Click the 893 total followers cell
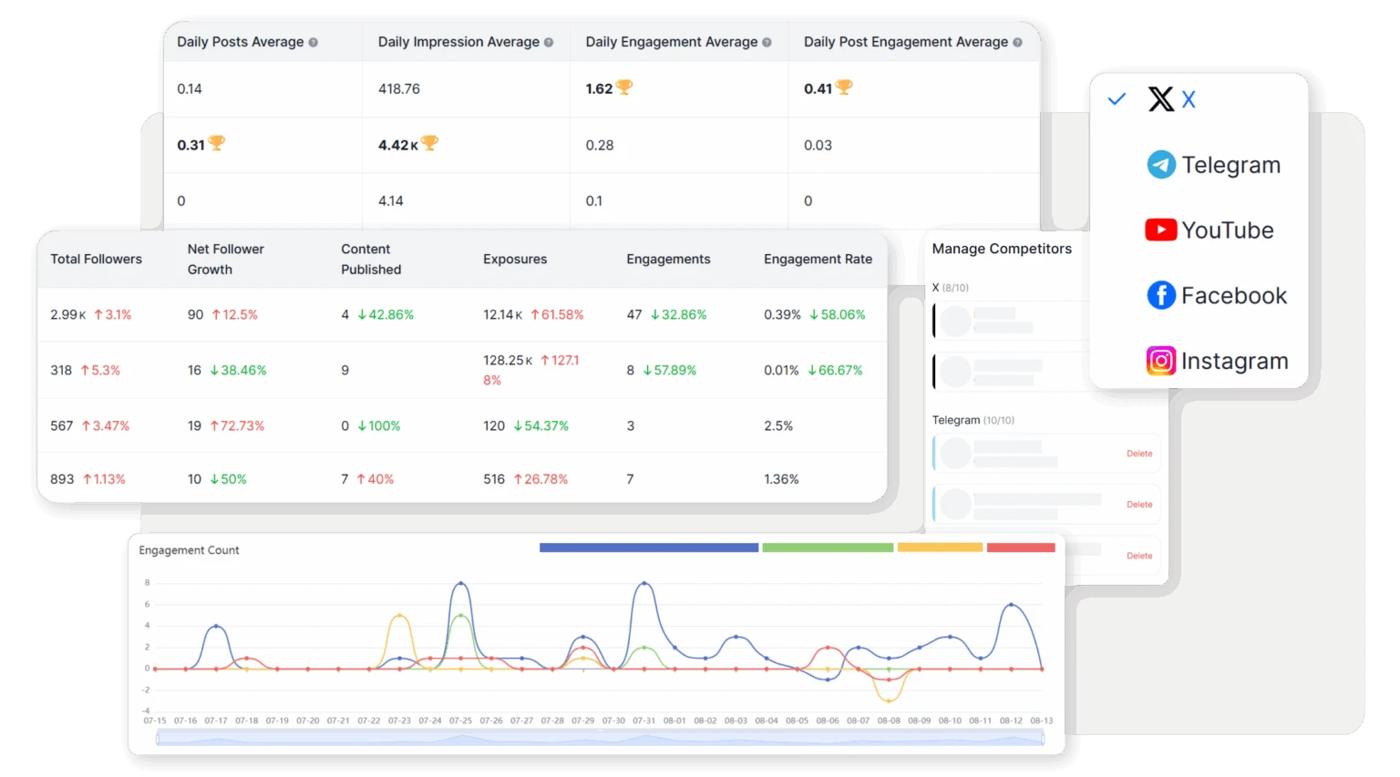Image resolution: width=1400 pixels, height=777 pixels. 88,479
